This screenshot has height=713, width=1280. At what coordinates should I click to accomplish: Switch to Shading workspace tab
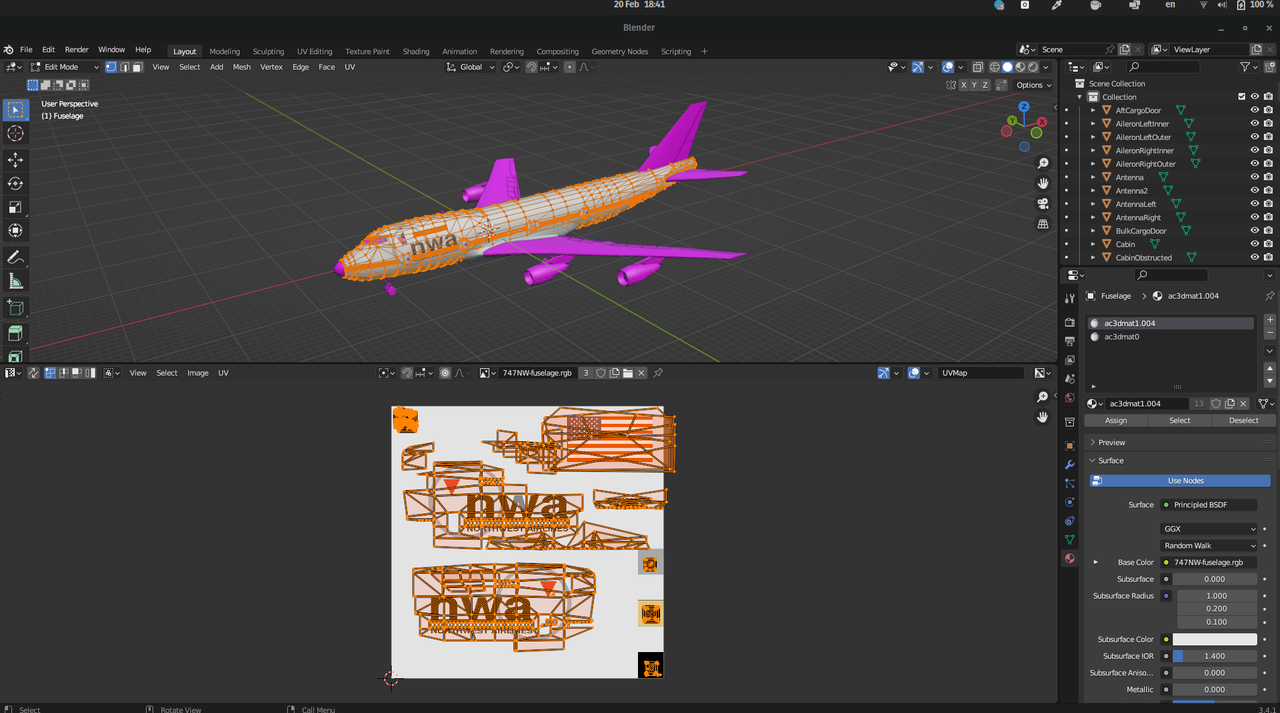pos(416,51)
